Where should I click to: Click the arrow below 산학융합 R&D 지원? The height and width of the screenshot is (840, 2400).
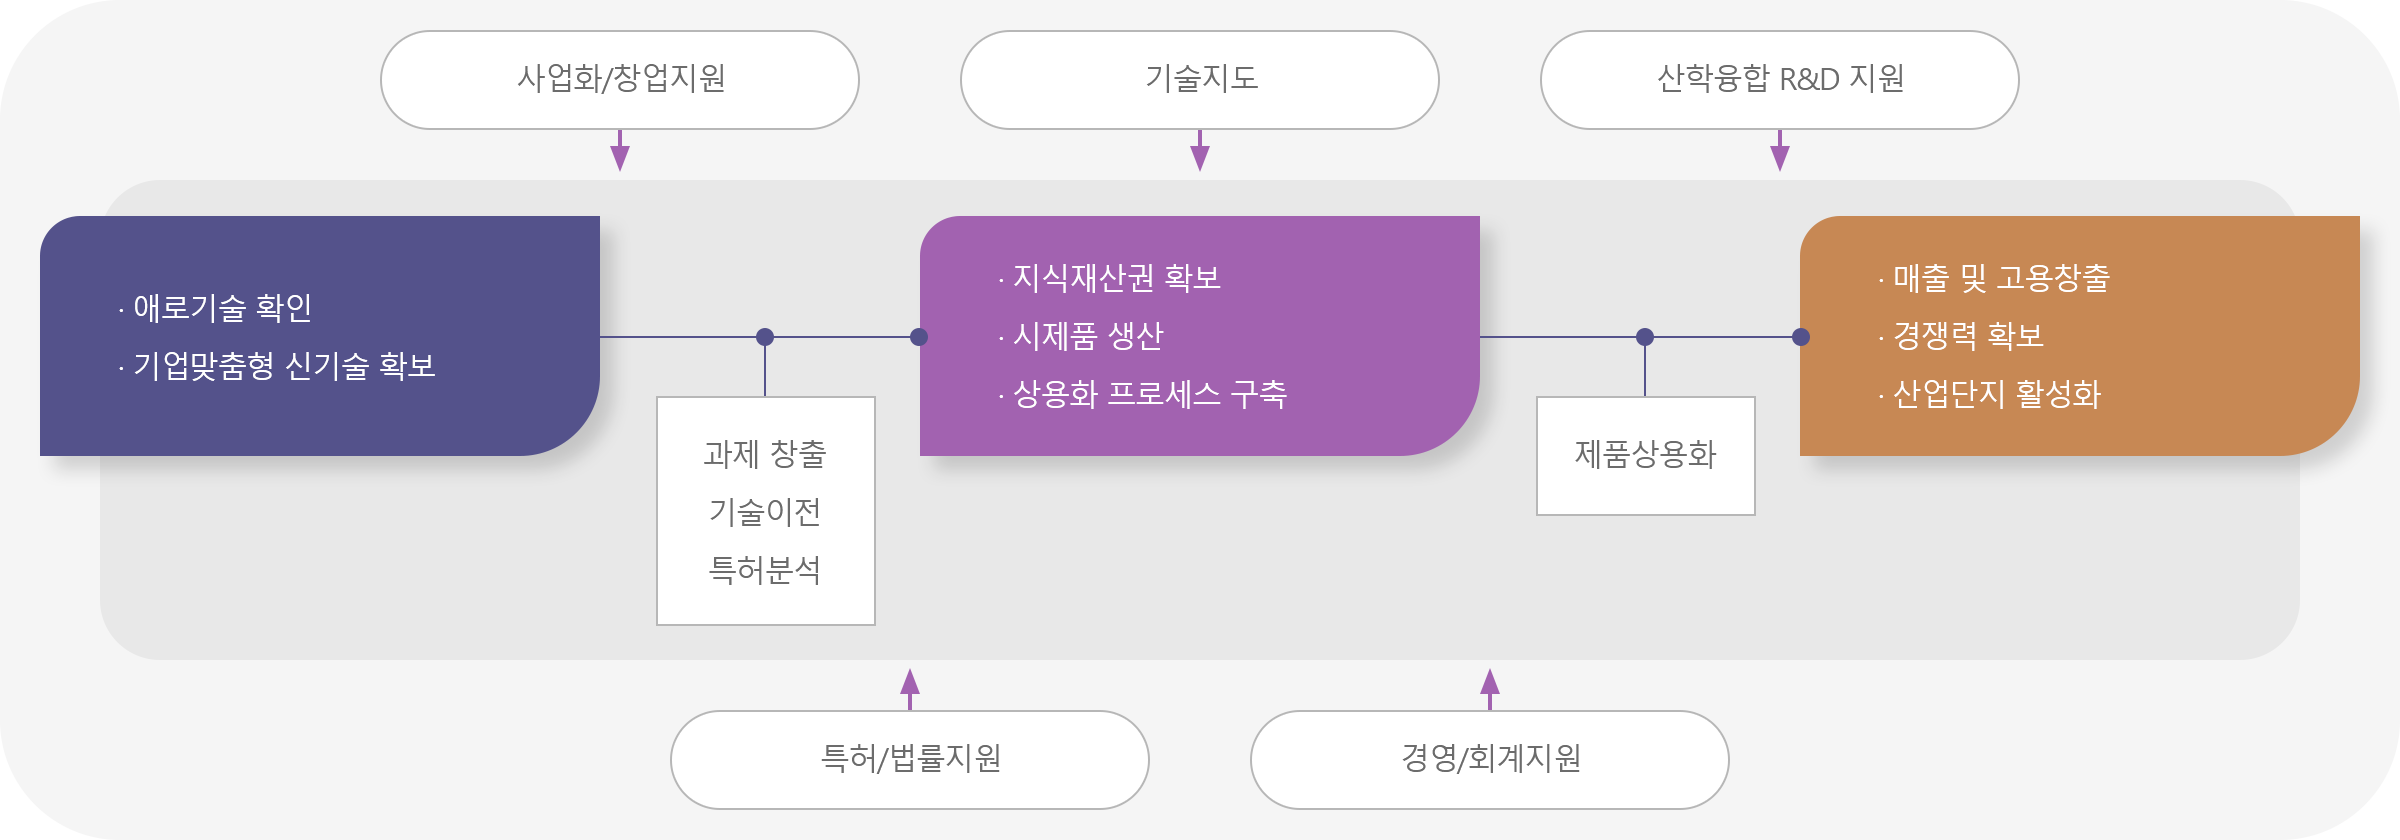click(x=1780, y=151)
